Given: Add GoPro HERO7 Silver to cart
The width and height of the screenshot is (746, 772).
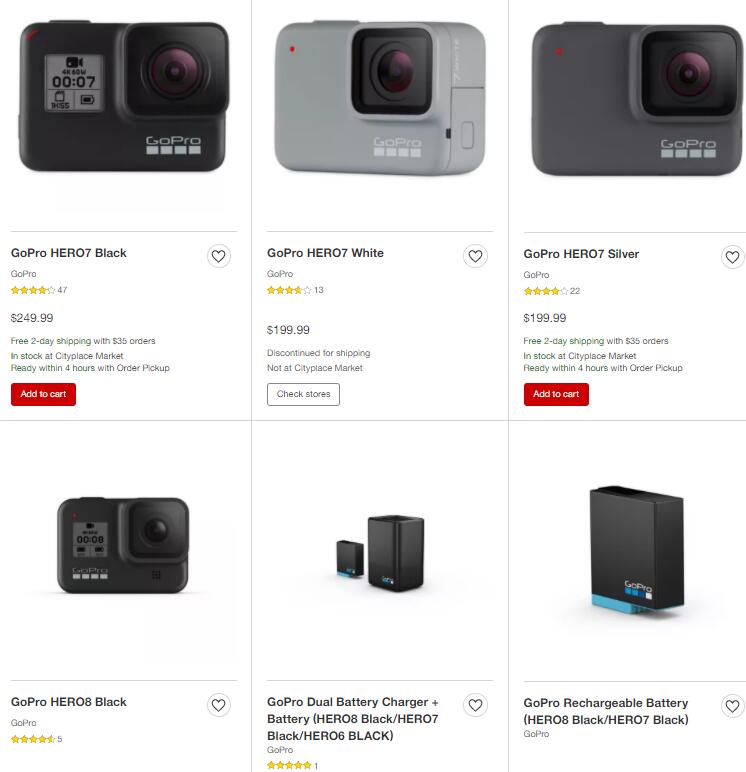Looking at the screenshot, I should [x=556, y=394].
